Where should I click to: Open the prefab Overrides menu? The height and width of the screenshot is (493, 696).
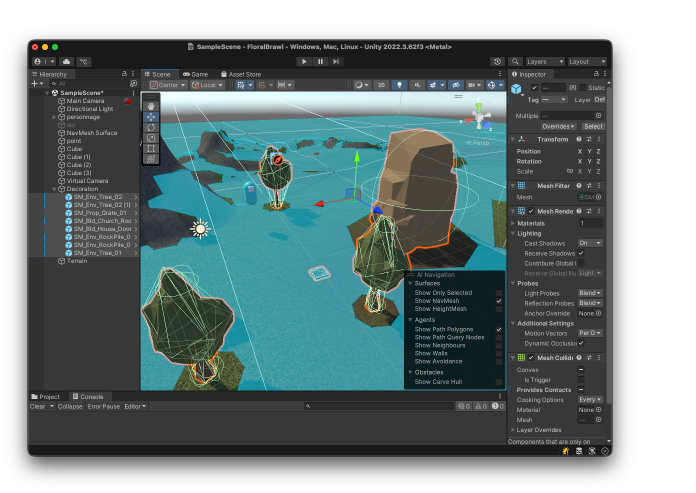[558, 126]
